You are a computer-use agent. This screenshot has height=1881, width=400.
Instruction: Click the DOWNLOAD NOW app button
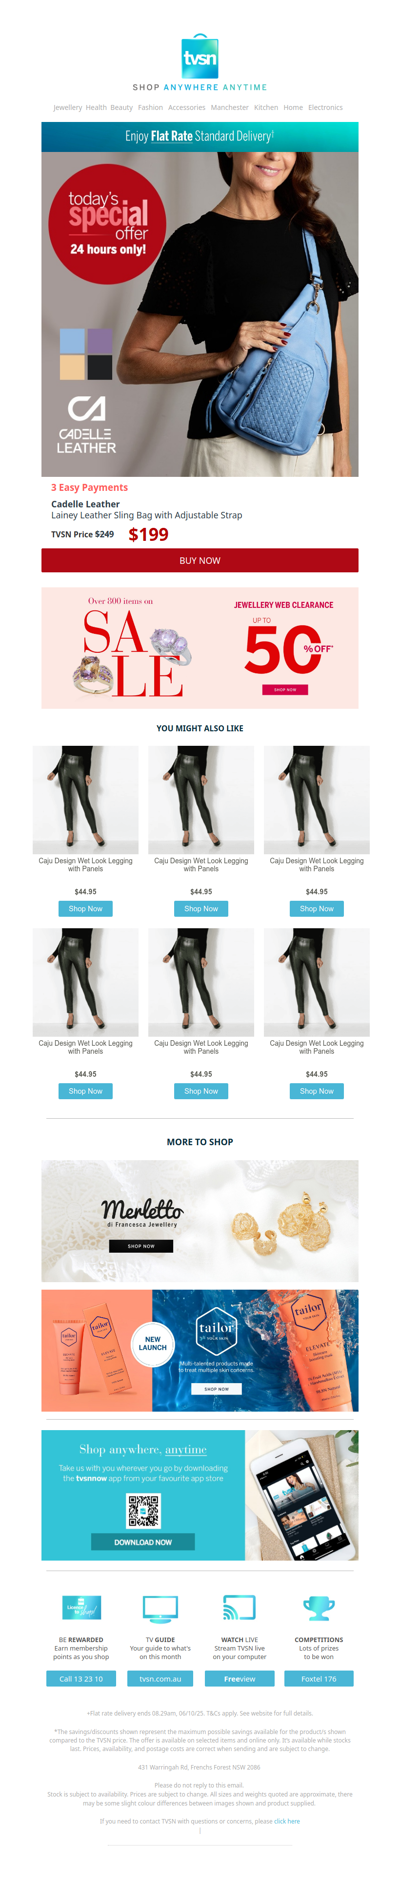[143, 1542]
